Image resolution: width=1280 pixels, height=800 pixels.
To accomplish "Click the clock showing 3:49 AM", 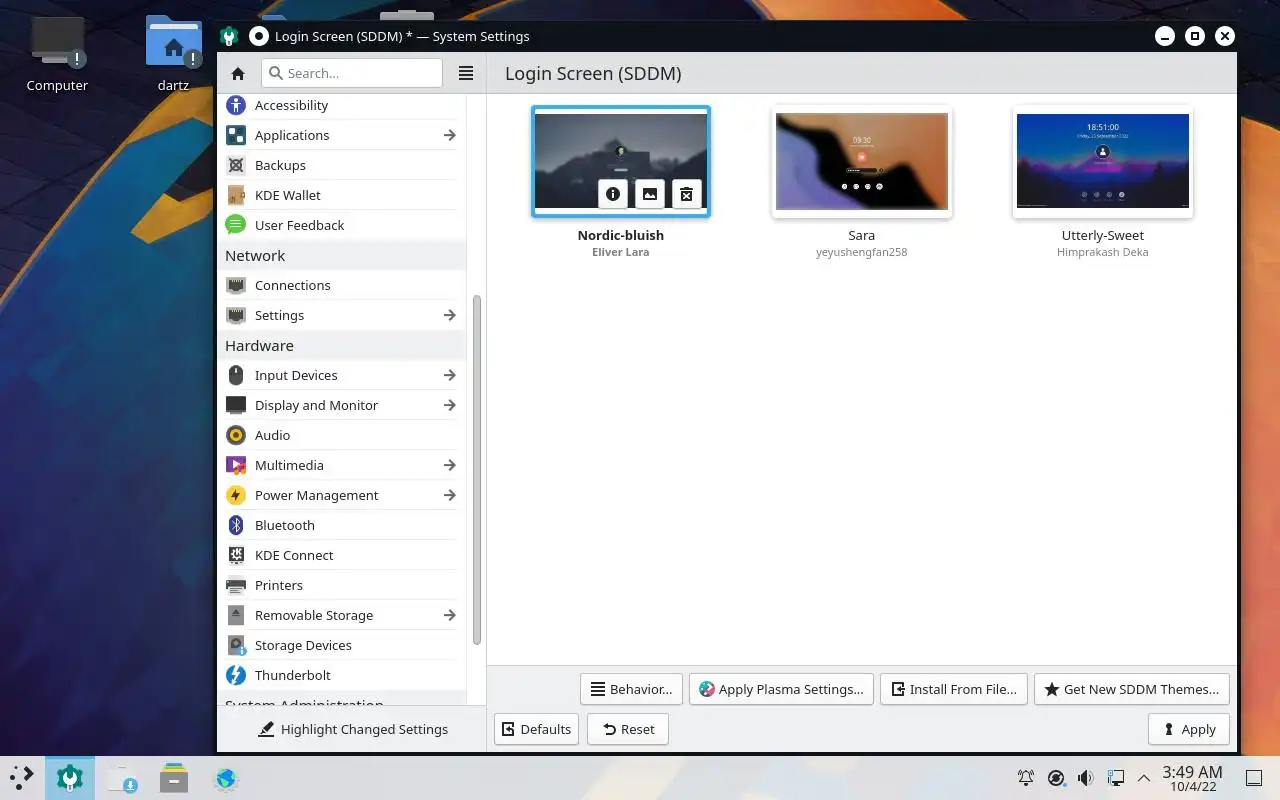I will [1192, 778].
